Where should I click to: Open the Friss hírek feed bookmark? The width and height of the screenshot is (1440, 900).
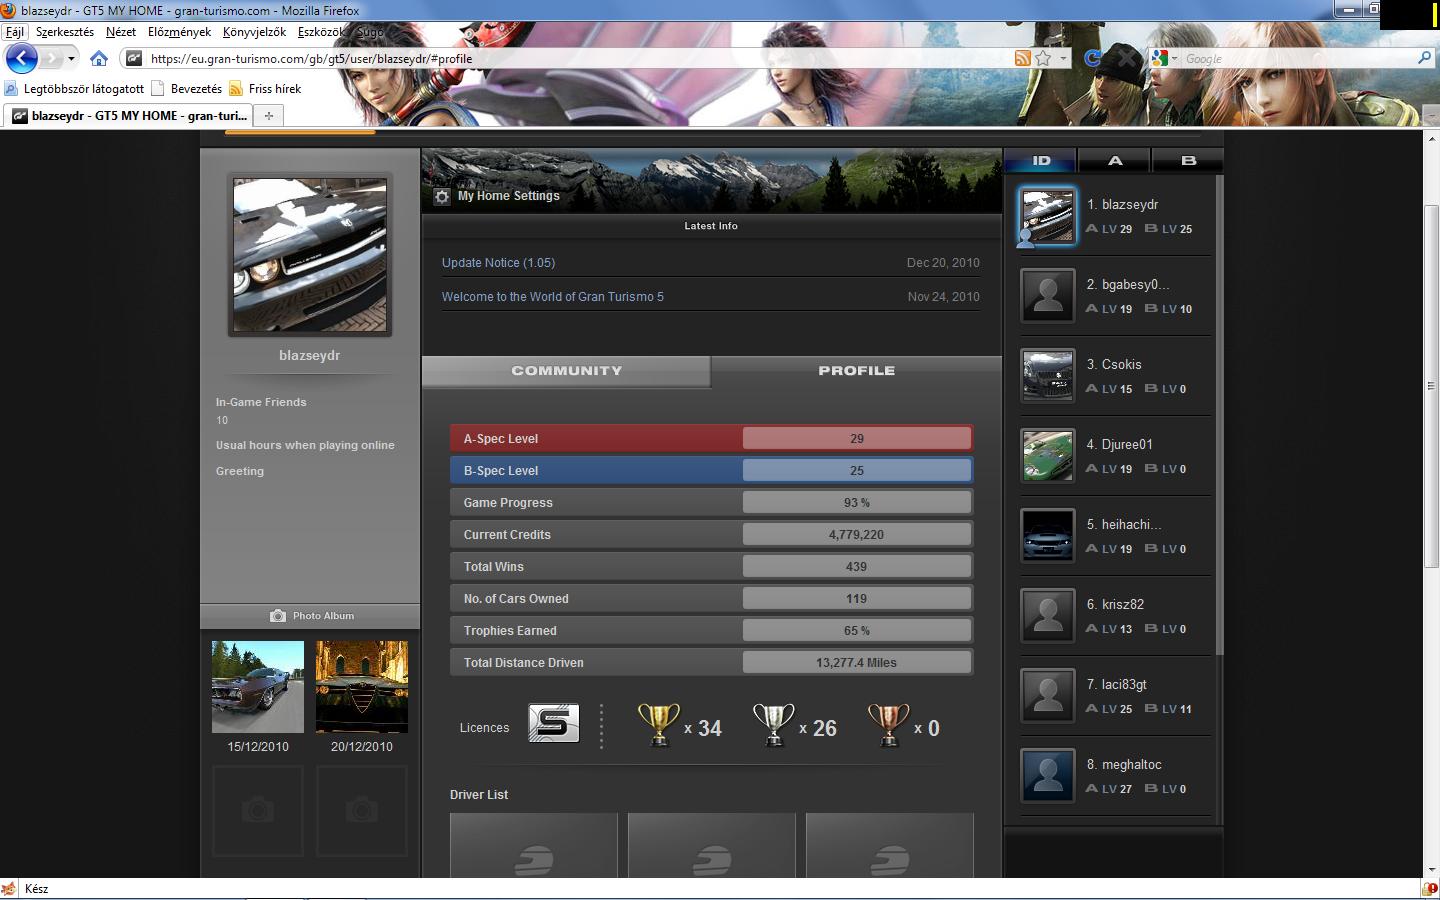[265, 89]
